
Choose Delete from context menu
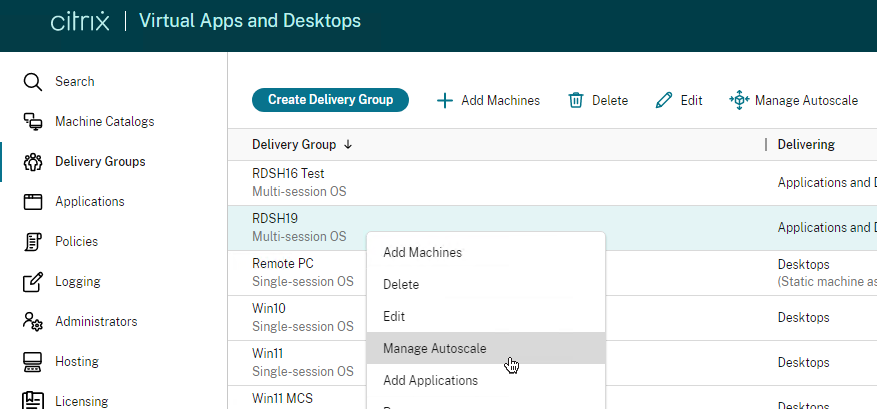(486, 285)
